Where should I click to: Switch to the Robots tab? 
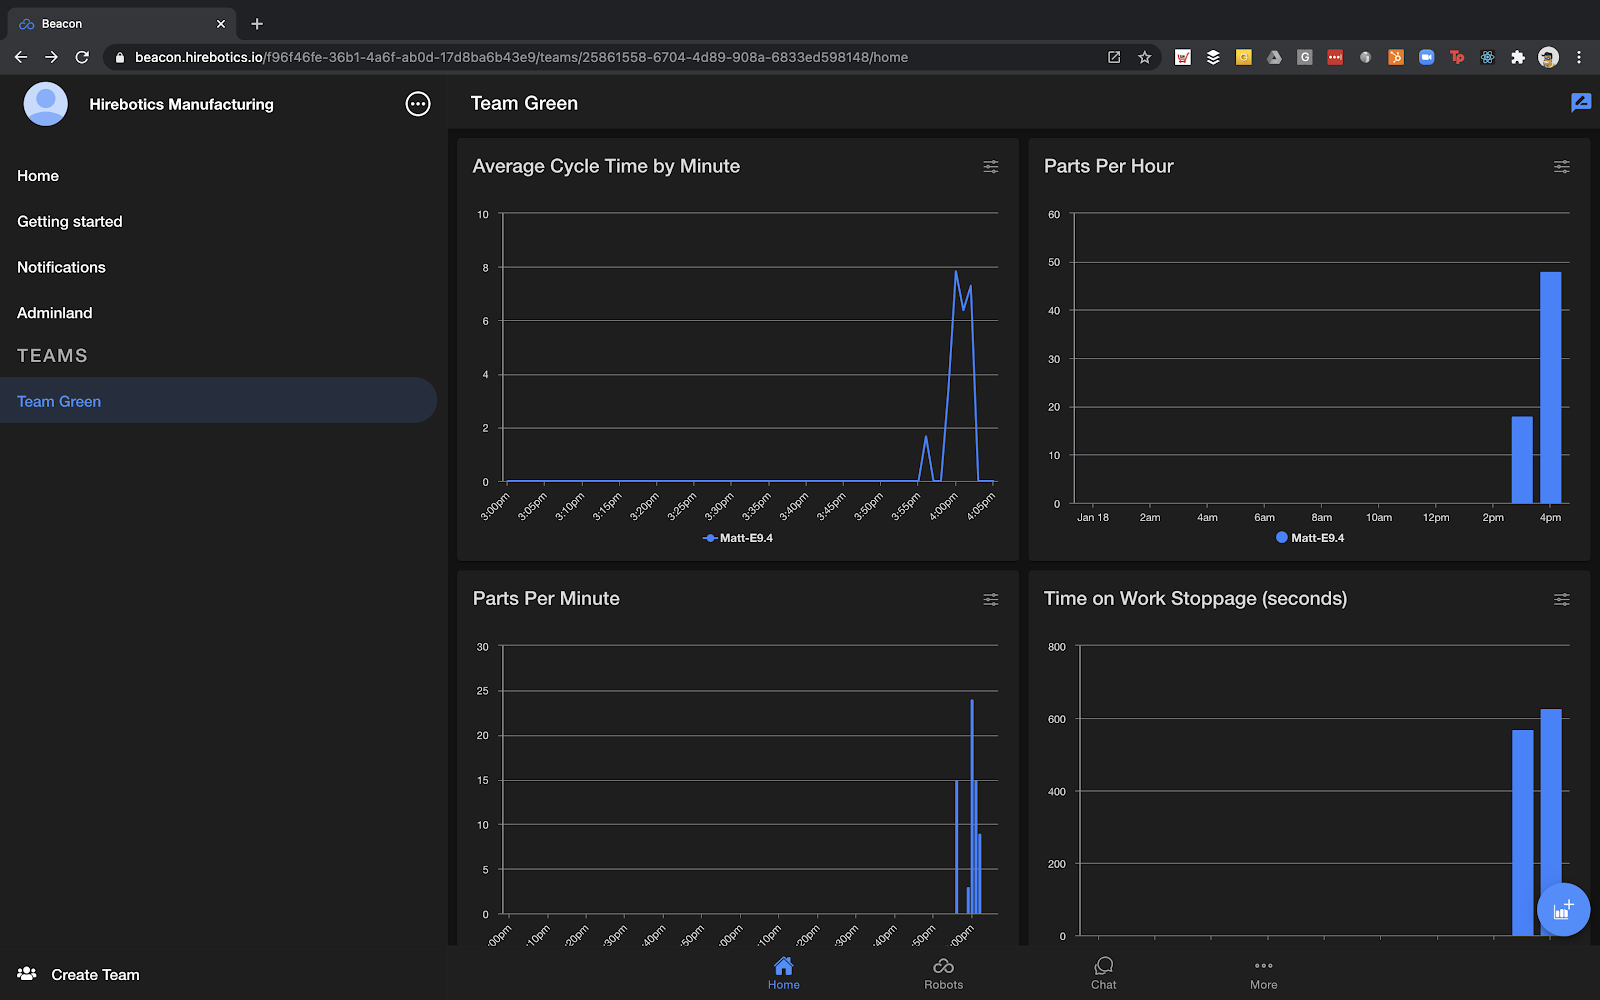[x=943, y=973]
